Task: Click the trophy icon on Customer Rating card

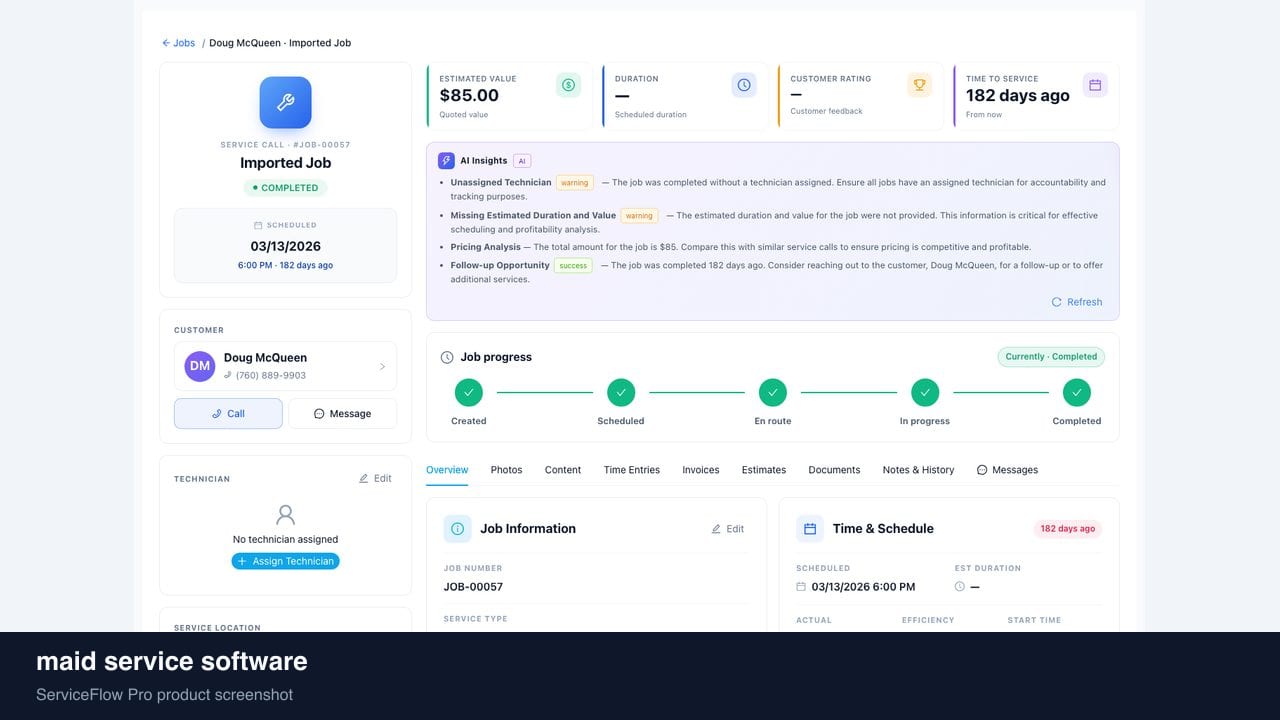Action: (x=919, y=85)
